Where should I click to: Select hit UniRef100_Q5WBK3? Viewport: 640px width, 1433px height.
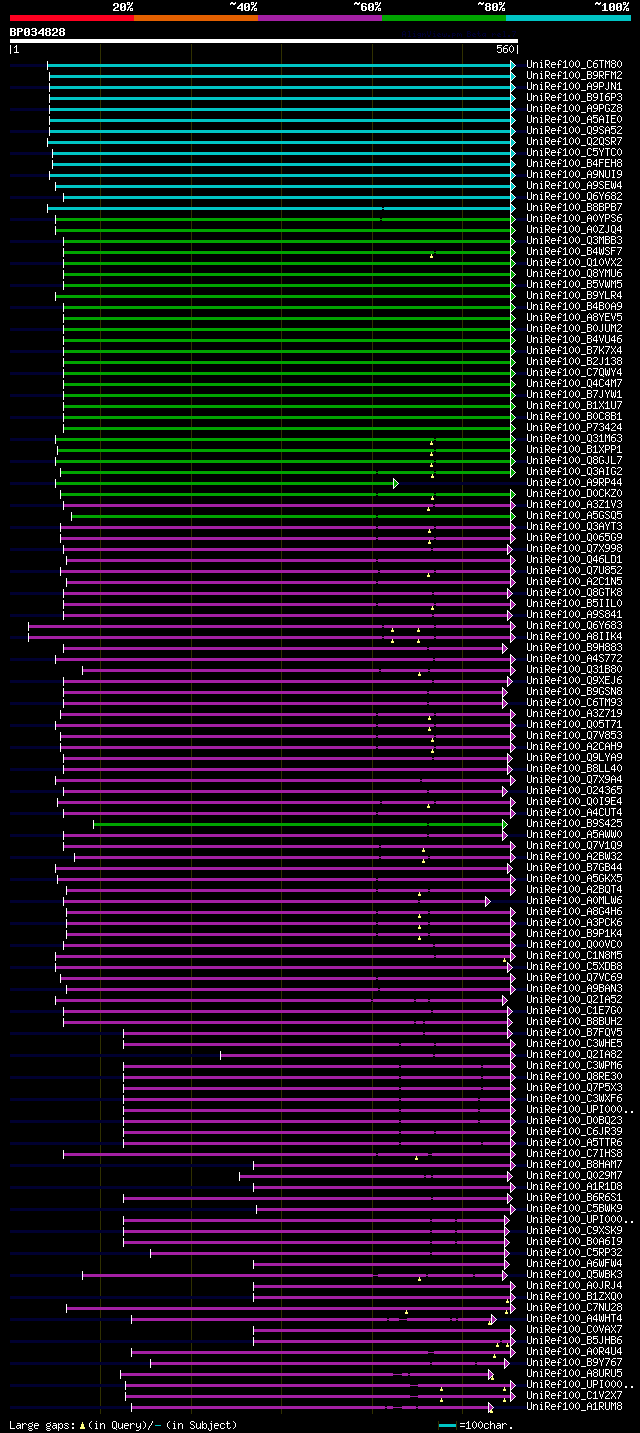tap(574, 1274)
